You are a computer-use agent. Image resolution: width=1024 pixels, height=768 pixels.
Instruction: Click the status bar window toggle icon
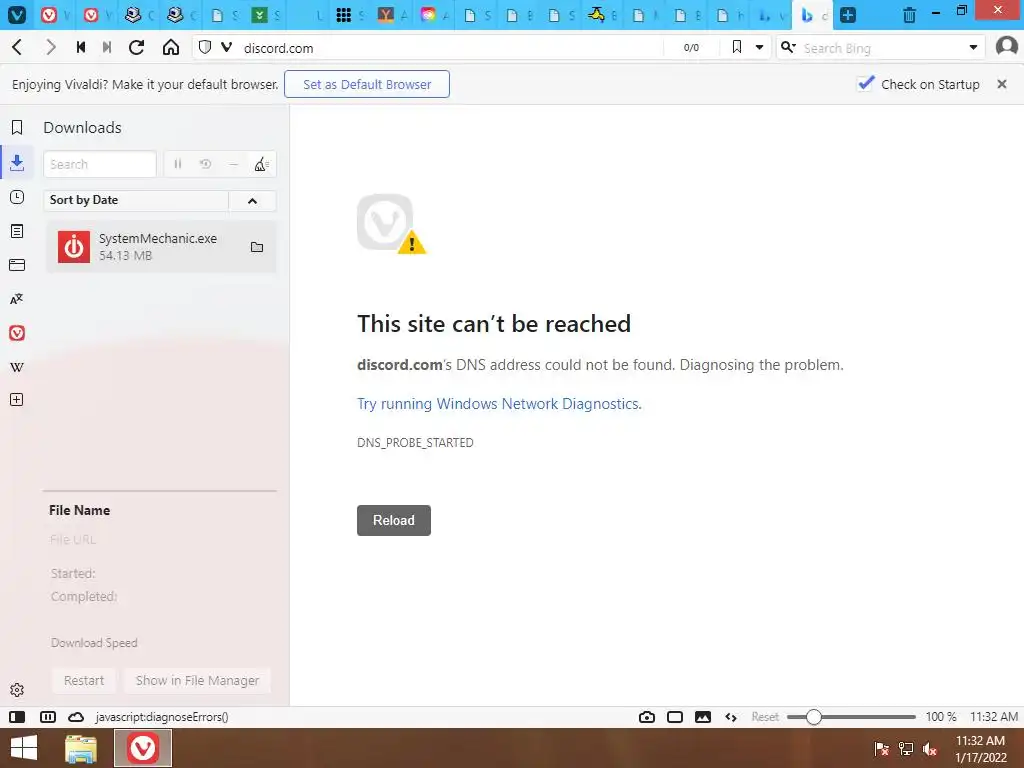pyautogui.click(x=675, y=717)
